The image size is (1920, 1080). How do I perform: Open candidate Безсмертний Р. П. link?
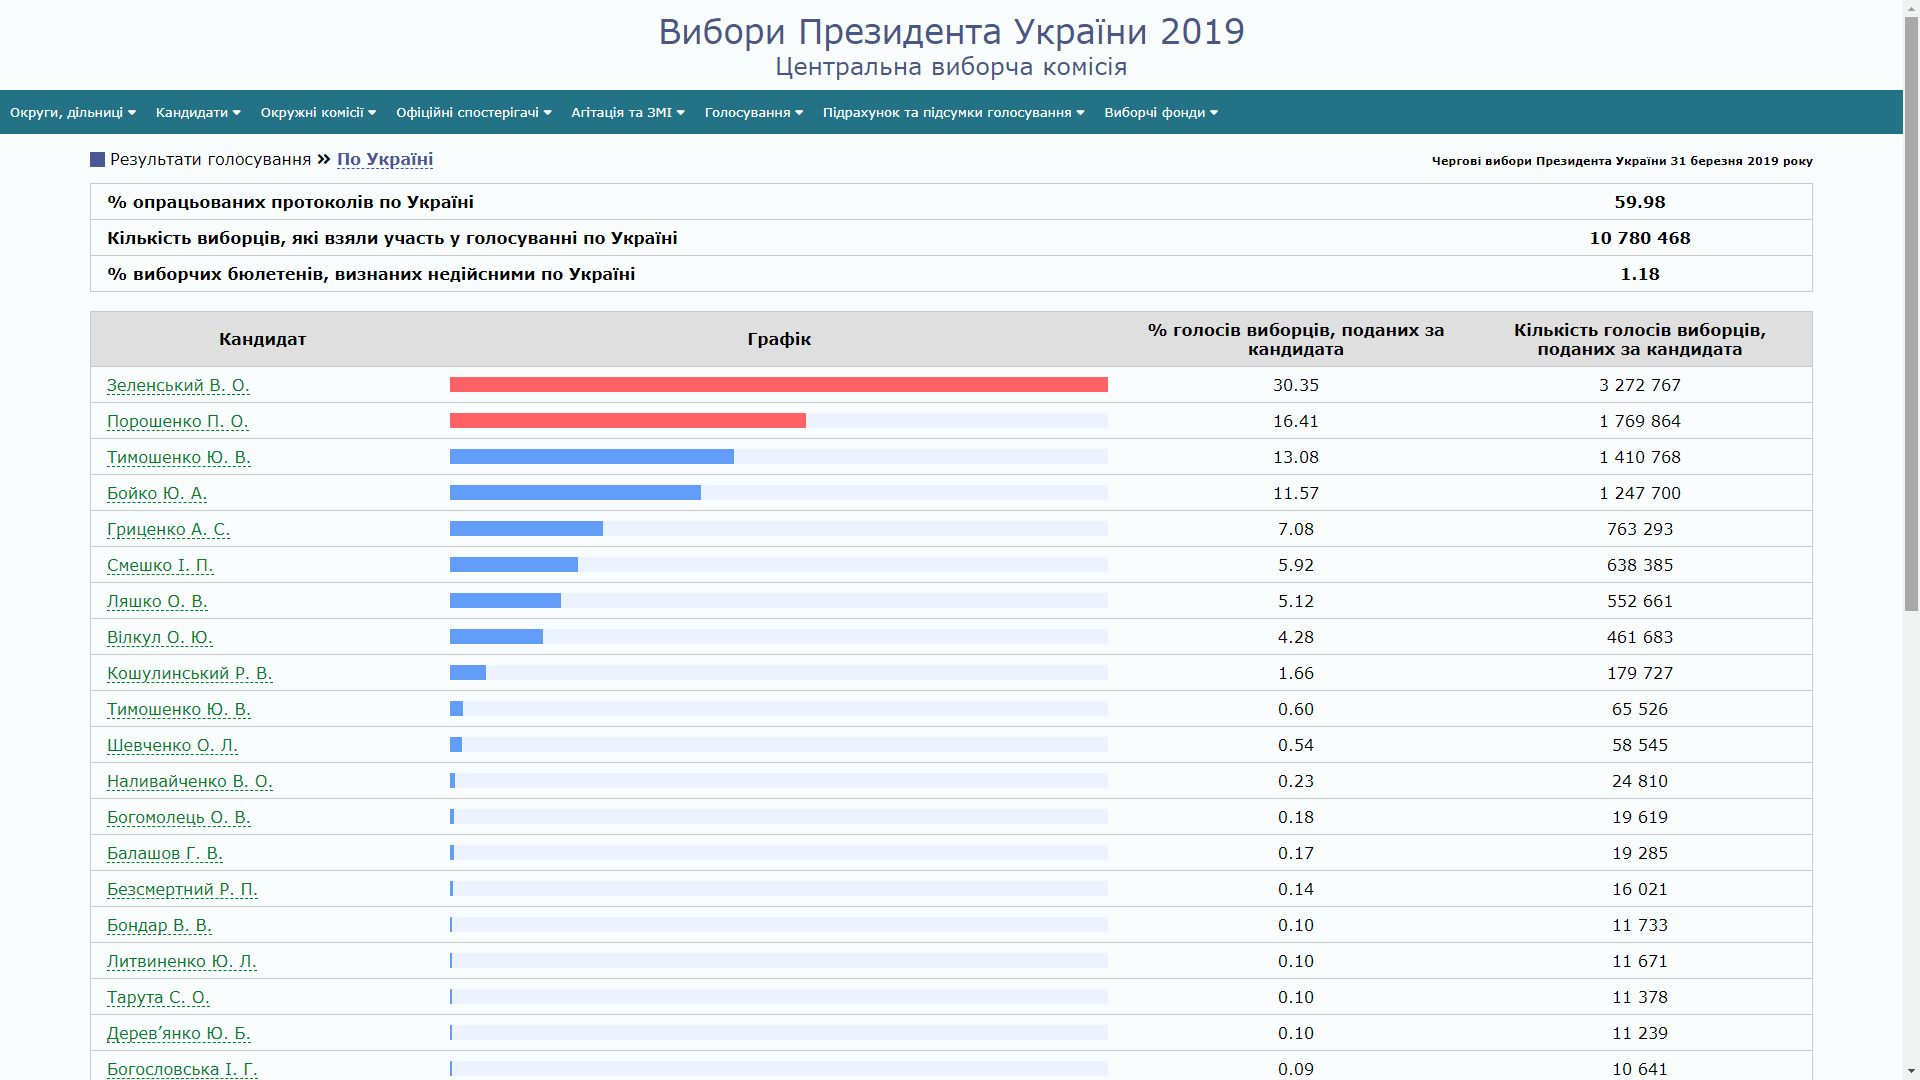point(182,889)
